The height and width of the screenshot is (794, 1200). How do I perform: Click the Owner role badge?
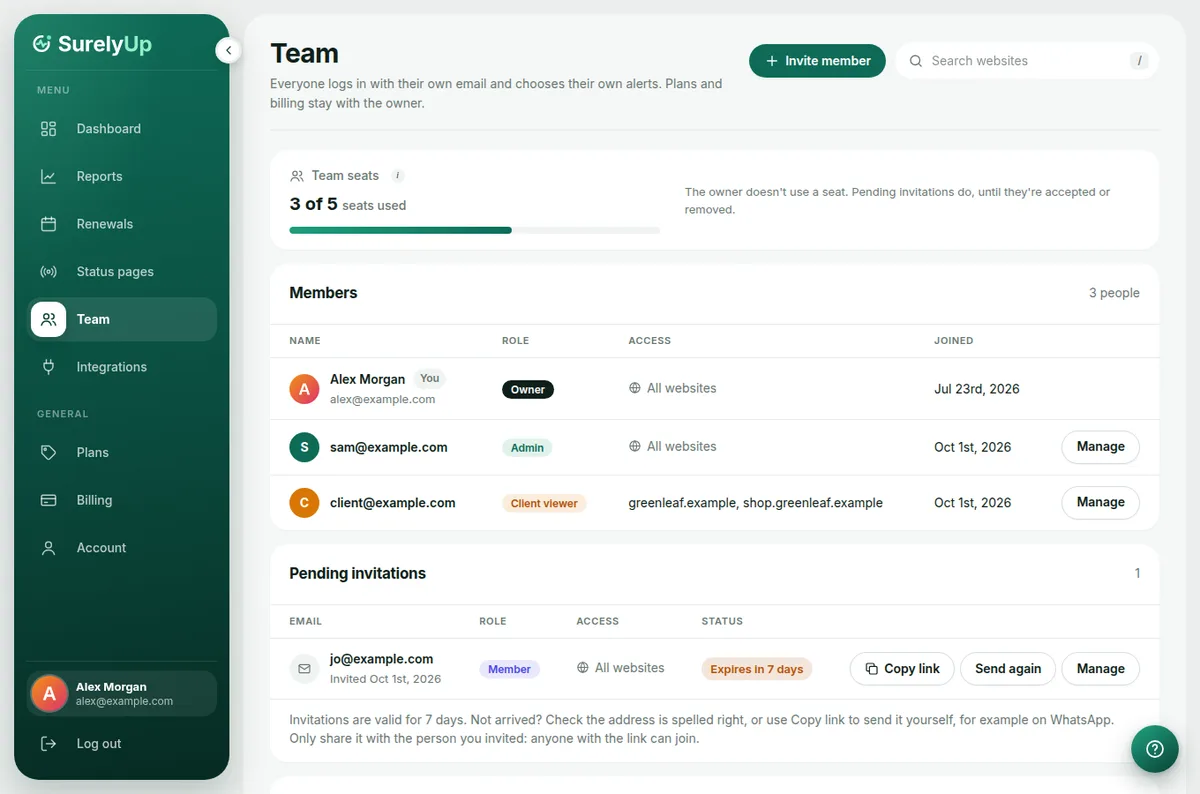528,389
